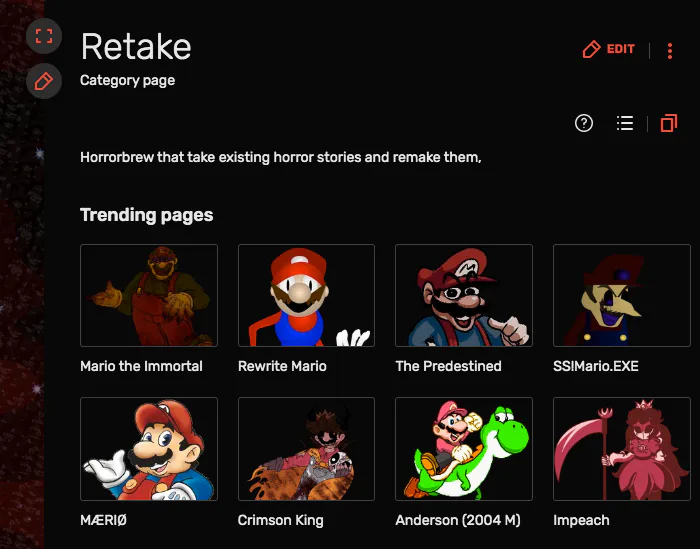Open the Anderson (2004 M) thumbnail
Viewport: 700px width, 549px height.
[x=464, y=449]
